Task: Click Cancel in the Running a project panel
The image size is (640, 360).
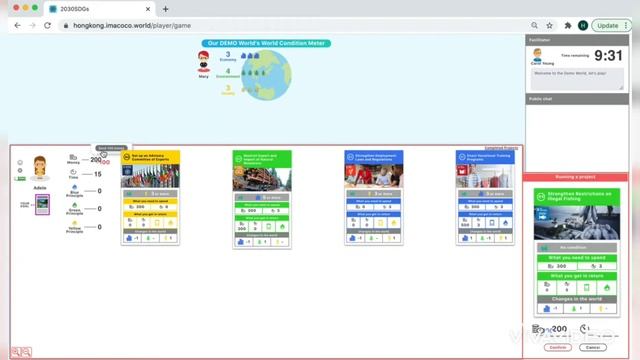Action: click(x=593, y=347)
